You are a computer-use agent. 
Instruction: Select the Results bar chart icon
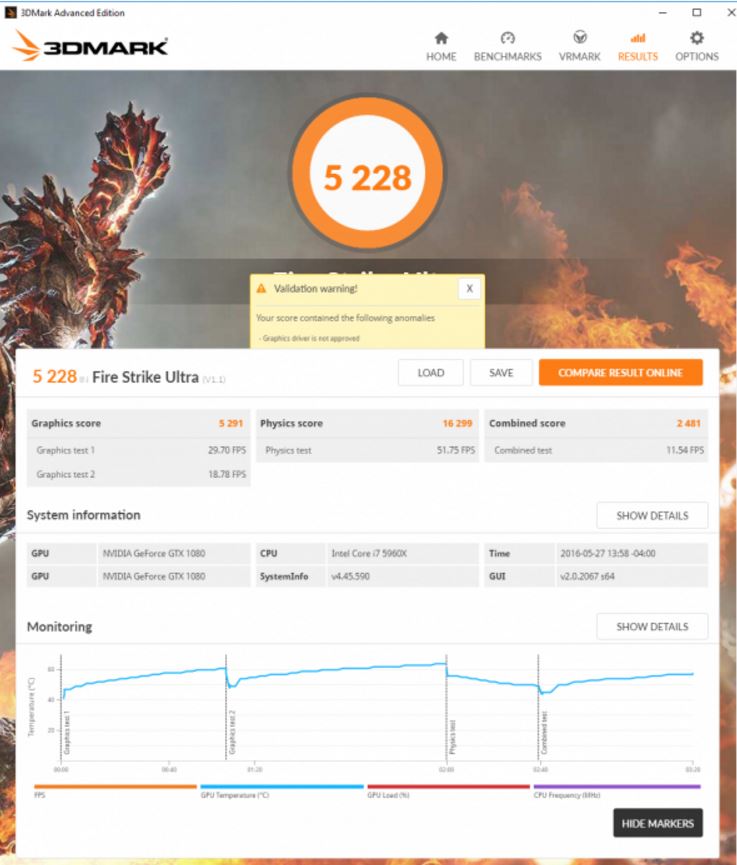tap(637, 38)
